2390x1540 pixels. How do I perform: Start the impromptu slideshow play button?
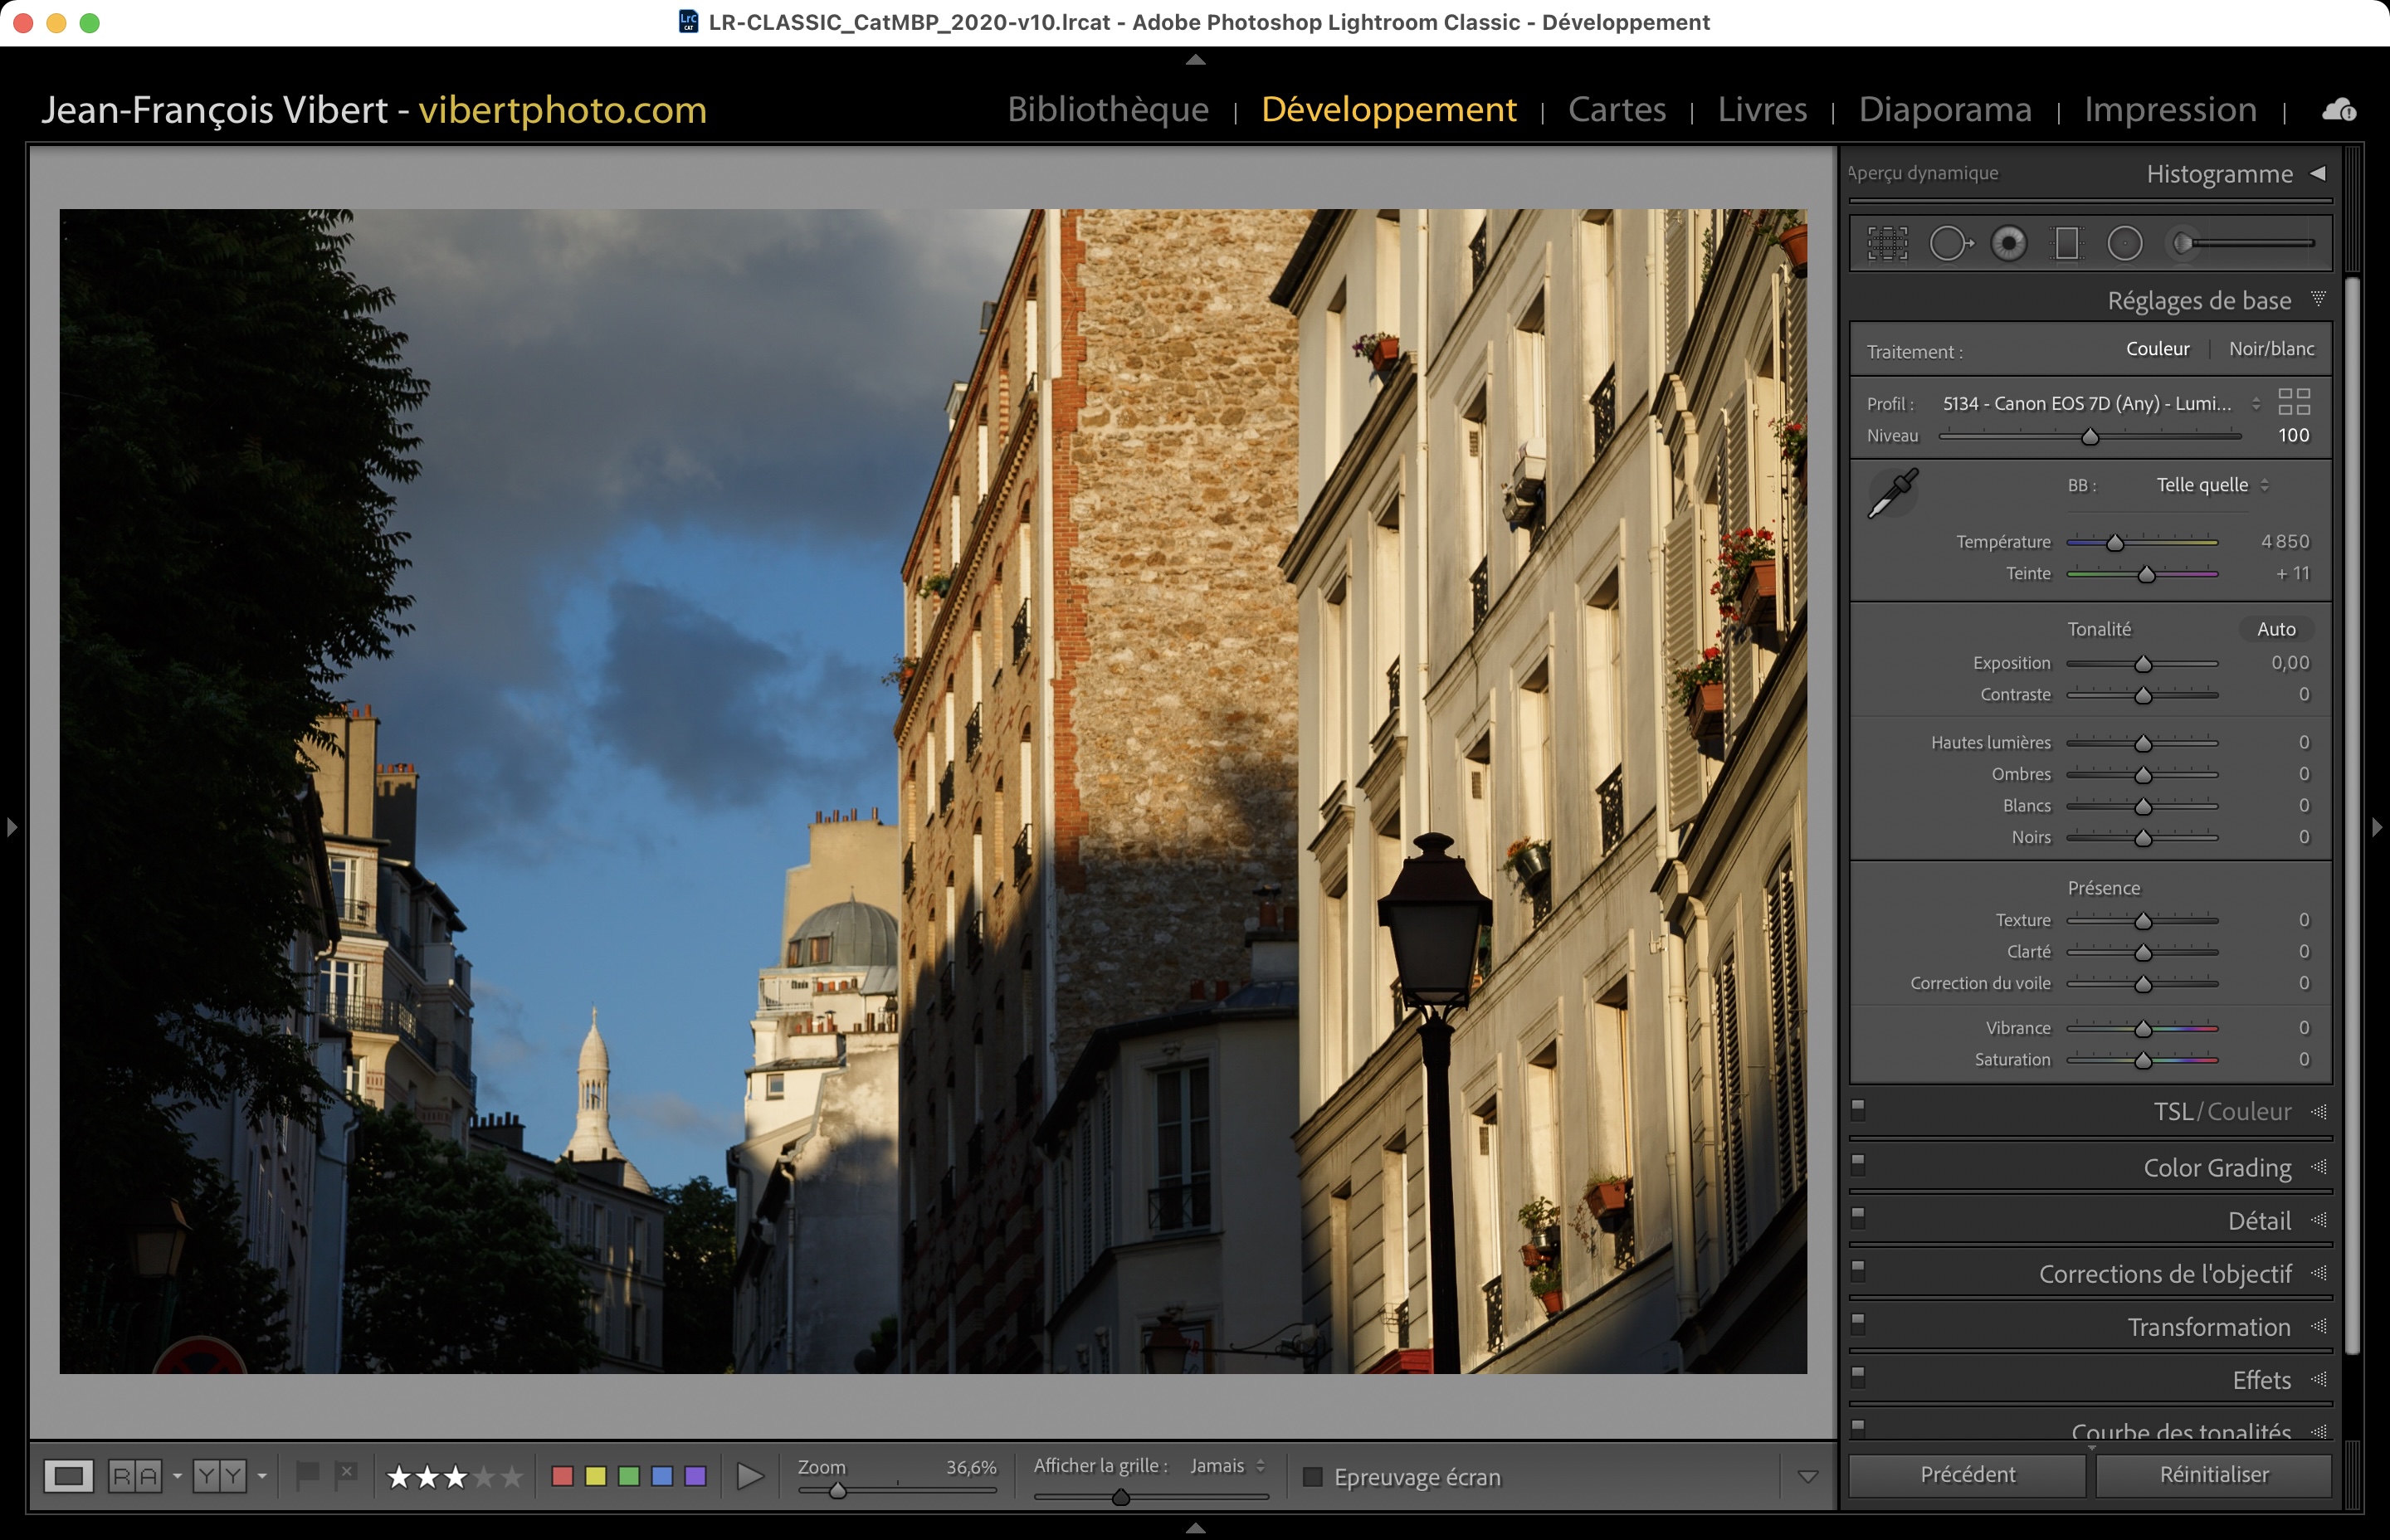(749, 1476)
